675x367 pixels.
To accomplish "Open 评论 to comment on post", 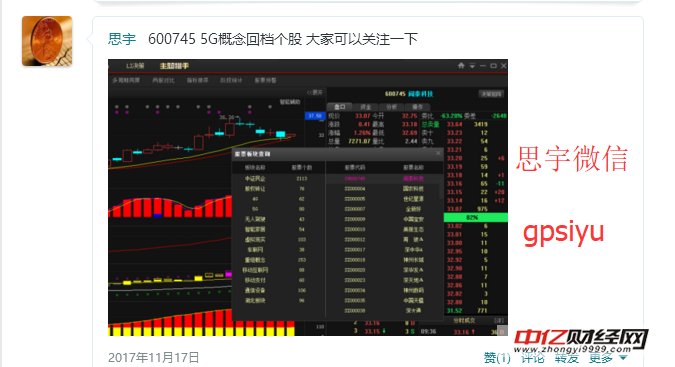I will [x=533, y=358].
